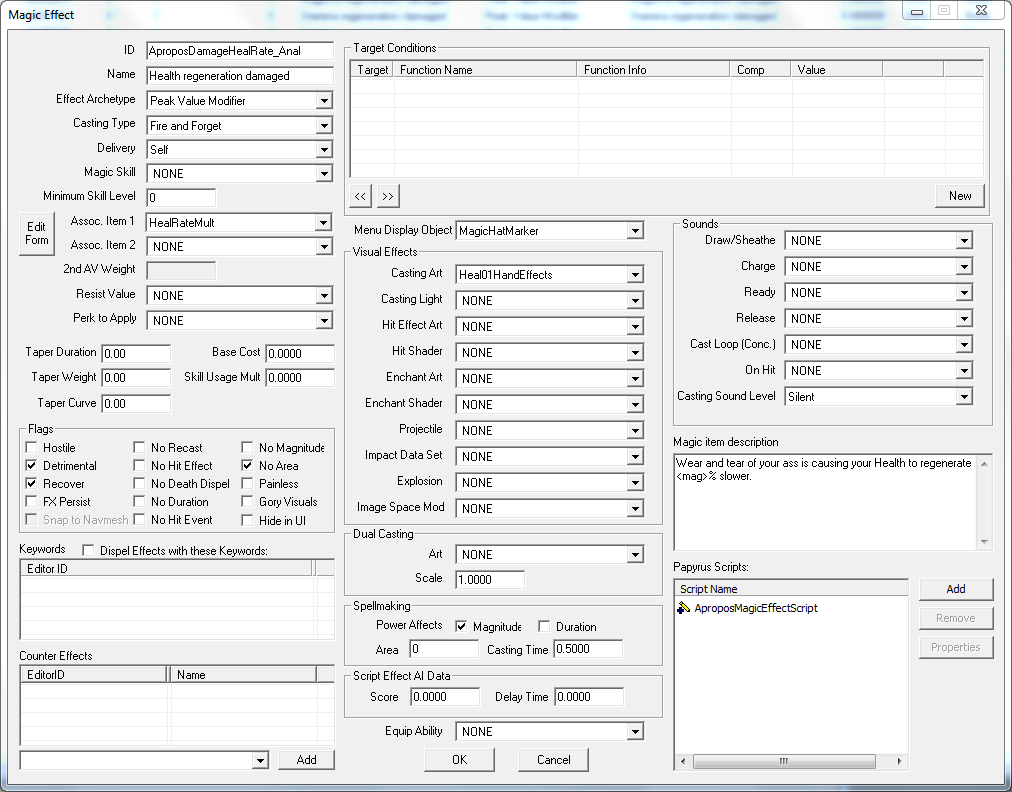Open the Resist Value dropdown
This screenshot has width=1012, height=792.
pos(324,296)
